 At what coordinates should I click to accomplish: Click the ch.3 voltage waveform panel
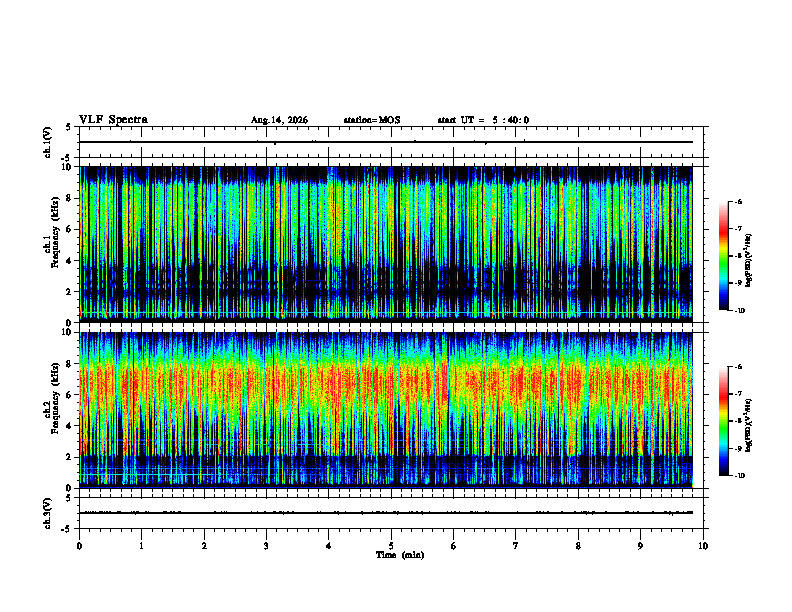click(x=393, y=513)
